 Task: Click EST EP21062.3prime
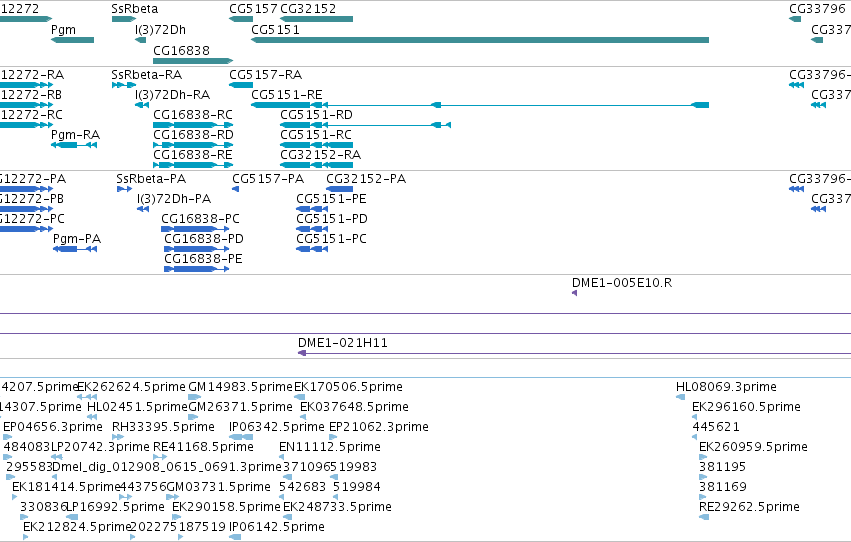tap(379, 427)
